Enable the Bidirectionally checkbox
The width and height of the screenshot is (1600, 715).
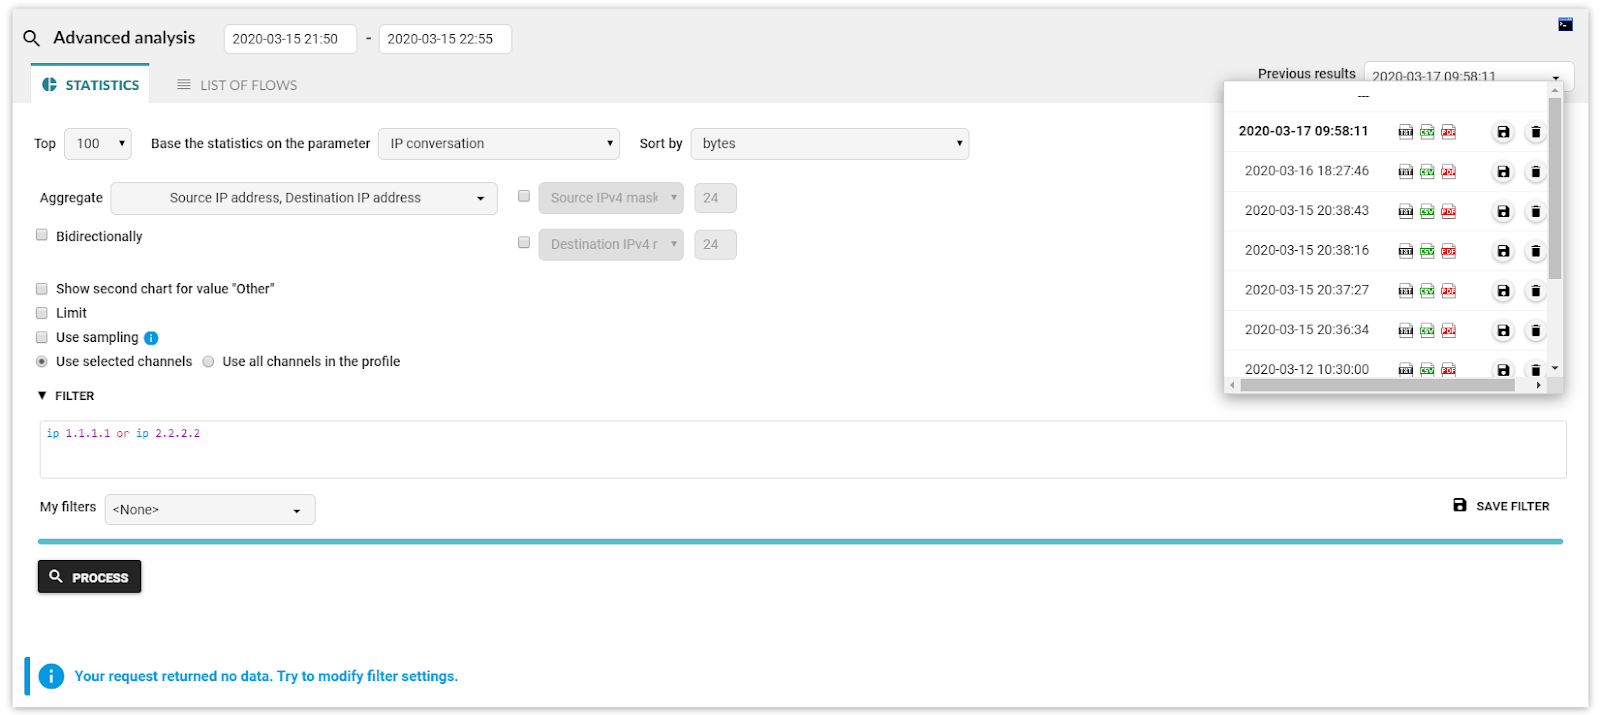coord(42,235)
